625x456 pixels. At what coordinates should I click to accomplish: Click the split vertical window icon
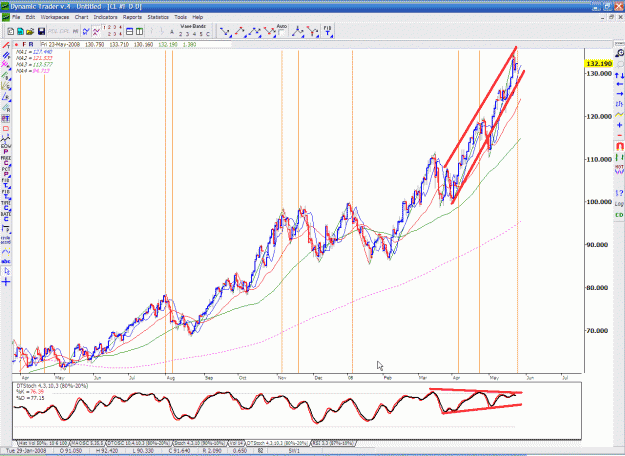[140, 31]
